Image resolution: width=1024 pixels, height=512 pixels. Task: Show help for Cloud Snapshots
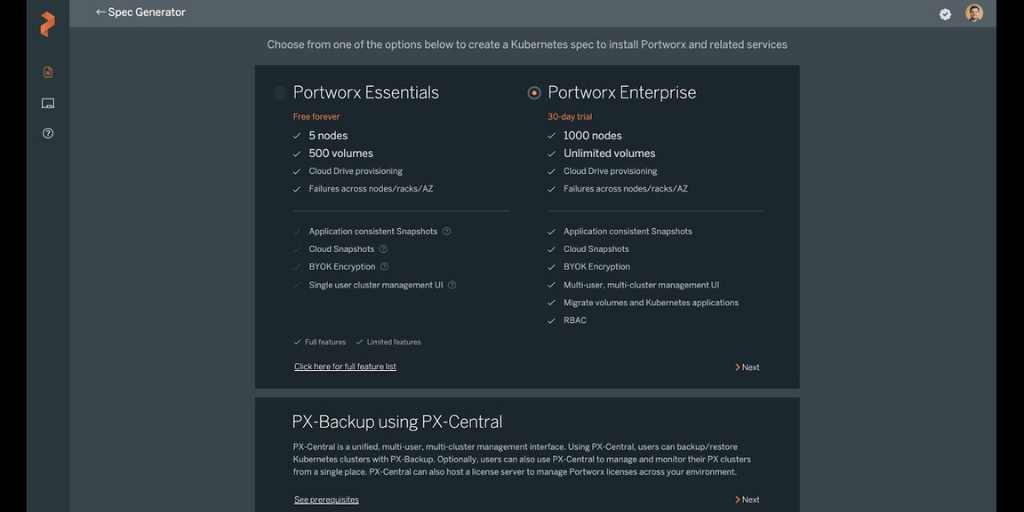click(383, 249)
